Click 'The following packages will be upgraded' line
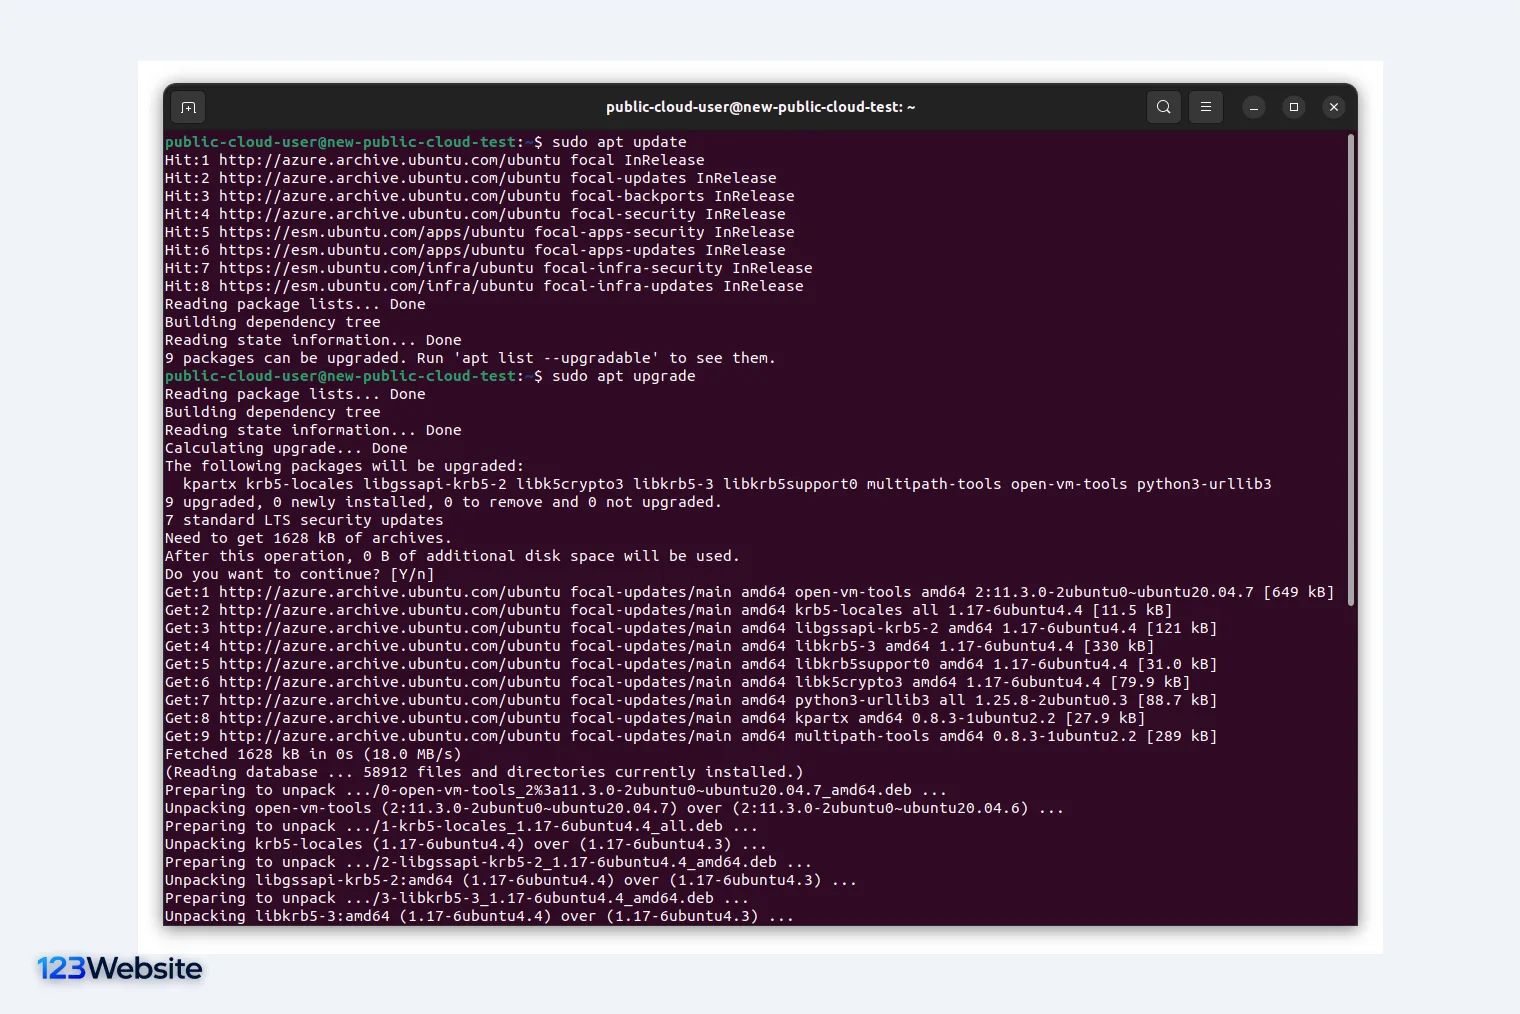Image resolution: width=1520 pixels, height=1014 pixels. click(x=344, y=466)
